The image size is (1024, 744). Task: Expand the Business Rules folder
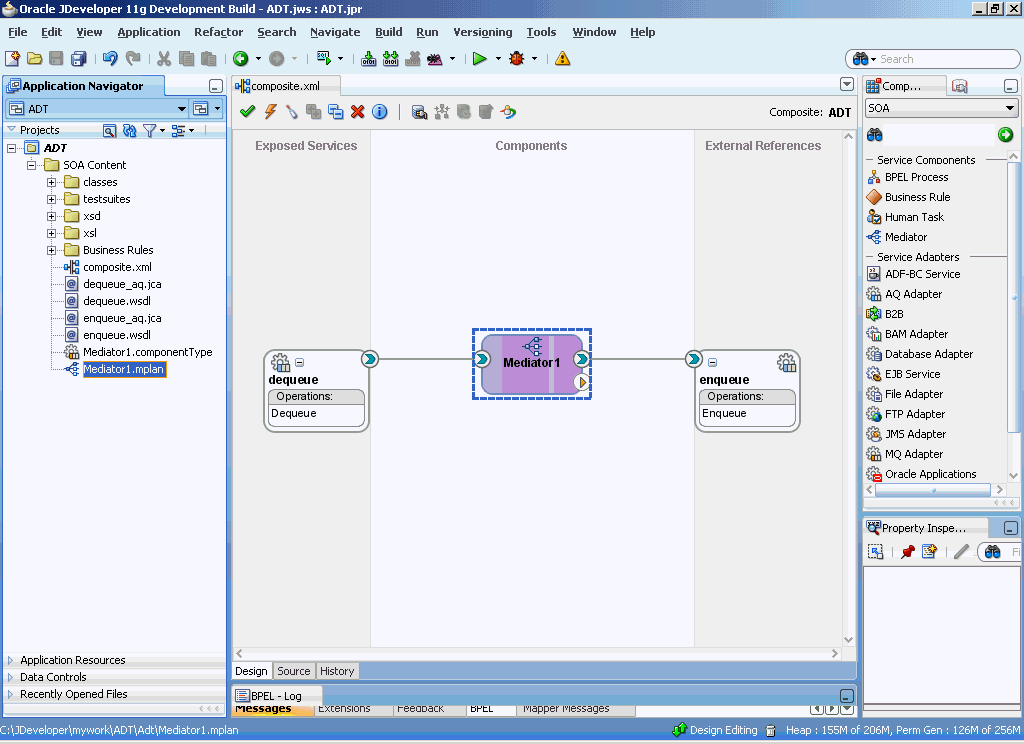point(51,250)
